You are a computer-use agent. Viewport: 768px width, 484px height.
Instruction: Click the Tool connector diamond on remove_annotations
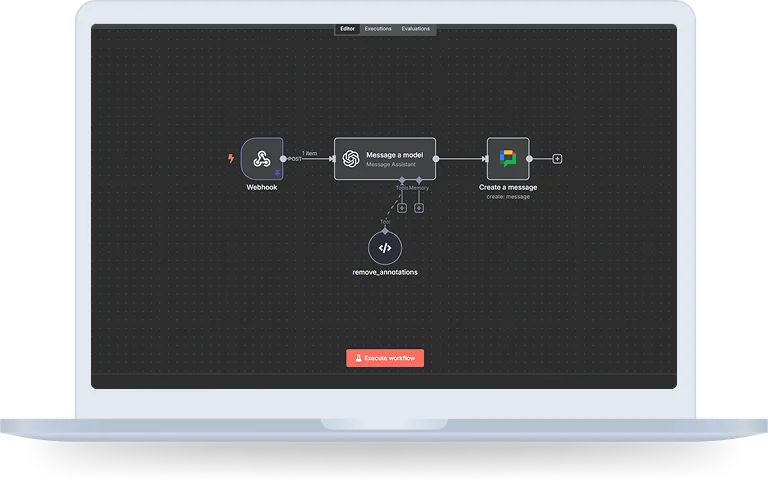tap(385, 231)
